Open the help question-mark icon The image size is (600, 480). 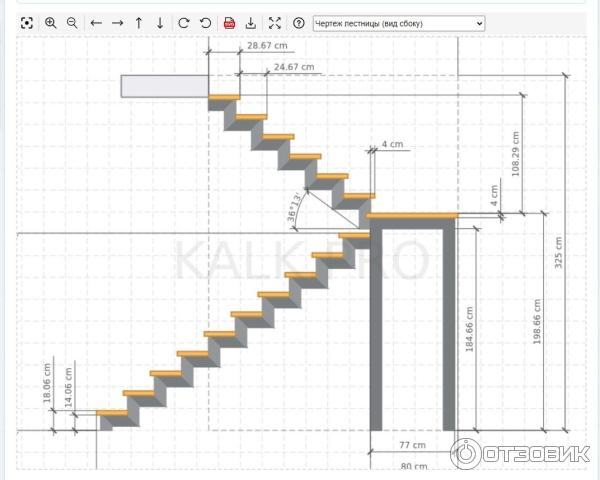298,23
